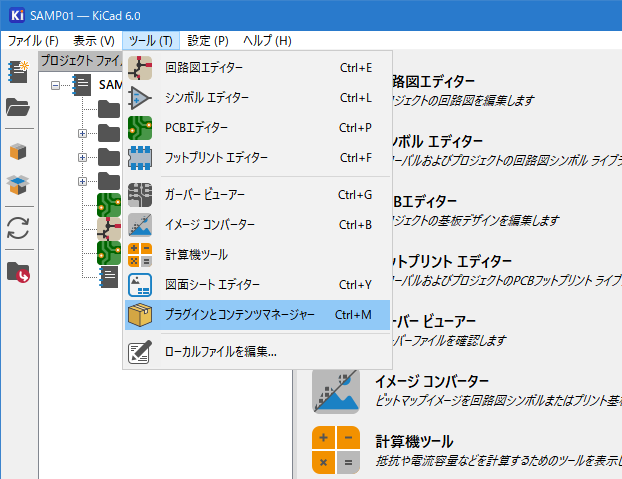Click the gray Gerber viewer icon
Image resolution: width=622 pixels, height=479 pixels.
tap(140, 195)
